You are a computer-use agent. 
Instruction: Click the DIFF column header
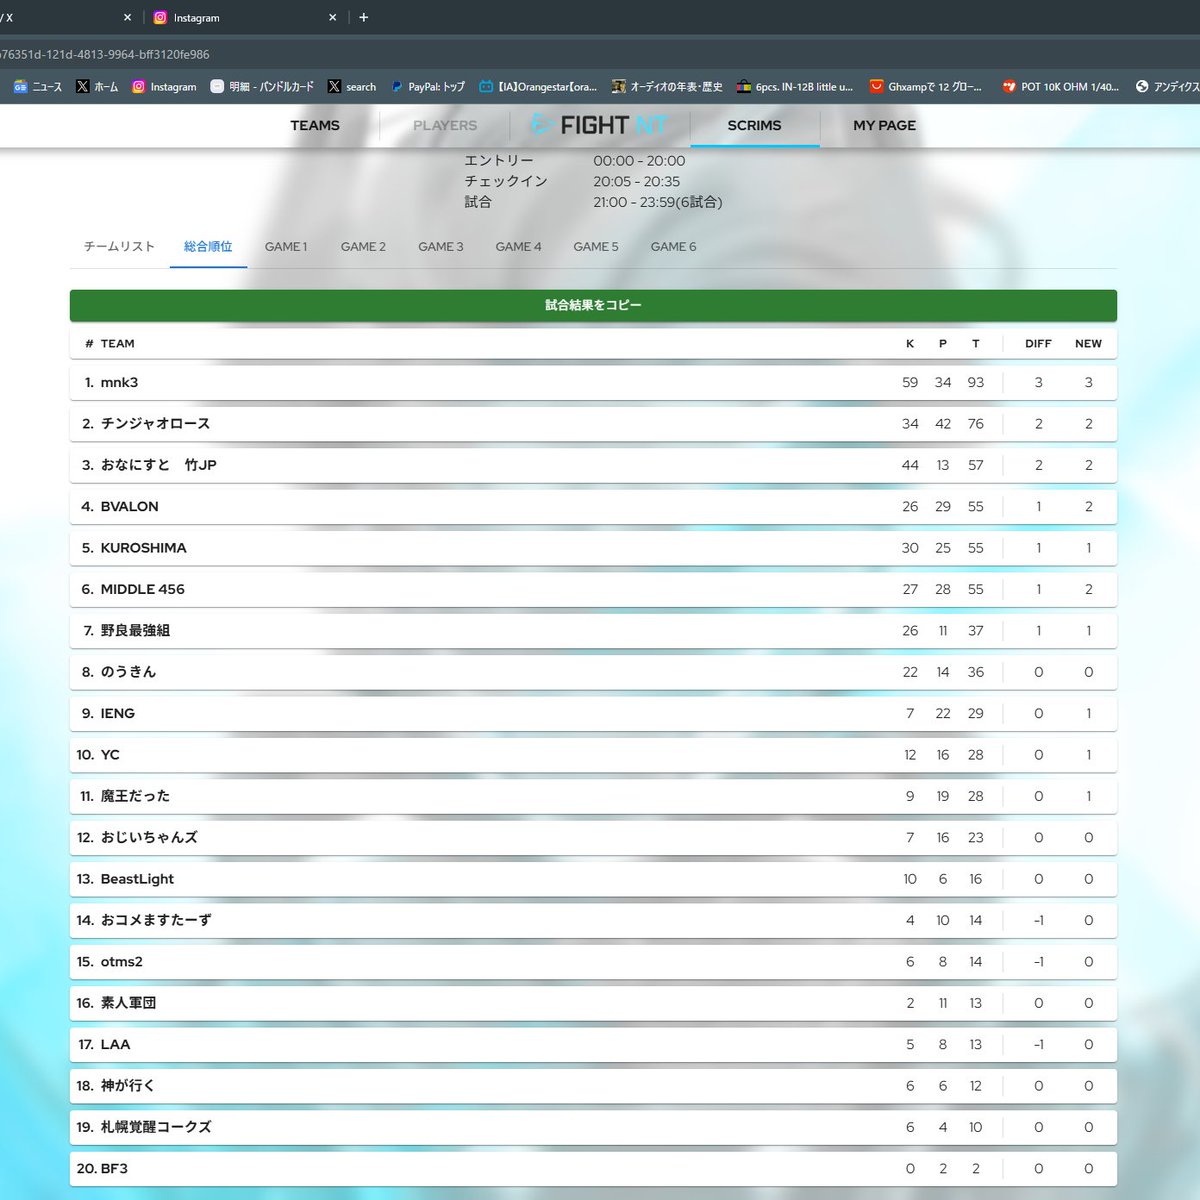pos(1038,344)
